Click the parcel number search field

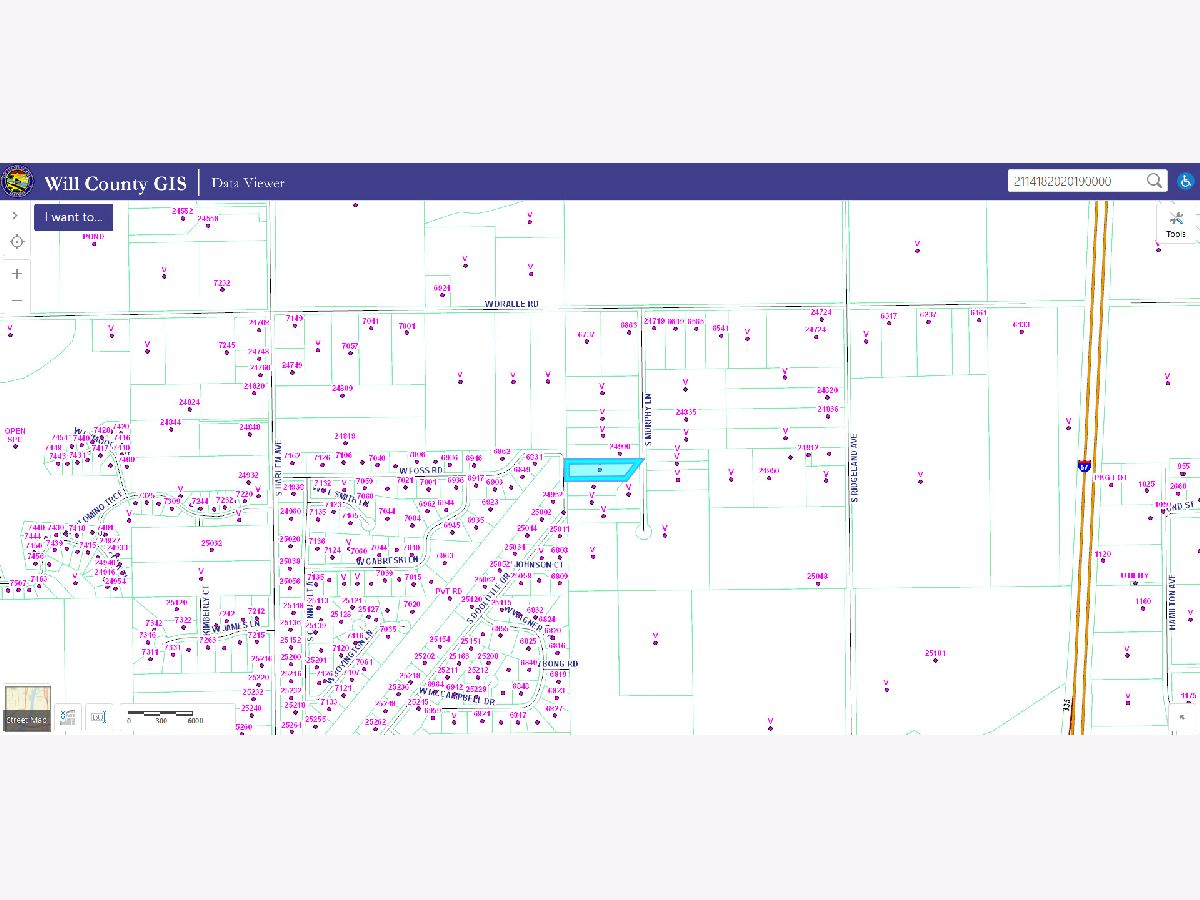[1075, 181]
